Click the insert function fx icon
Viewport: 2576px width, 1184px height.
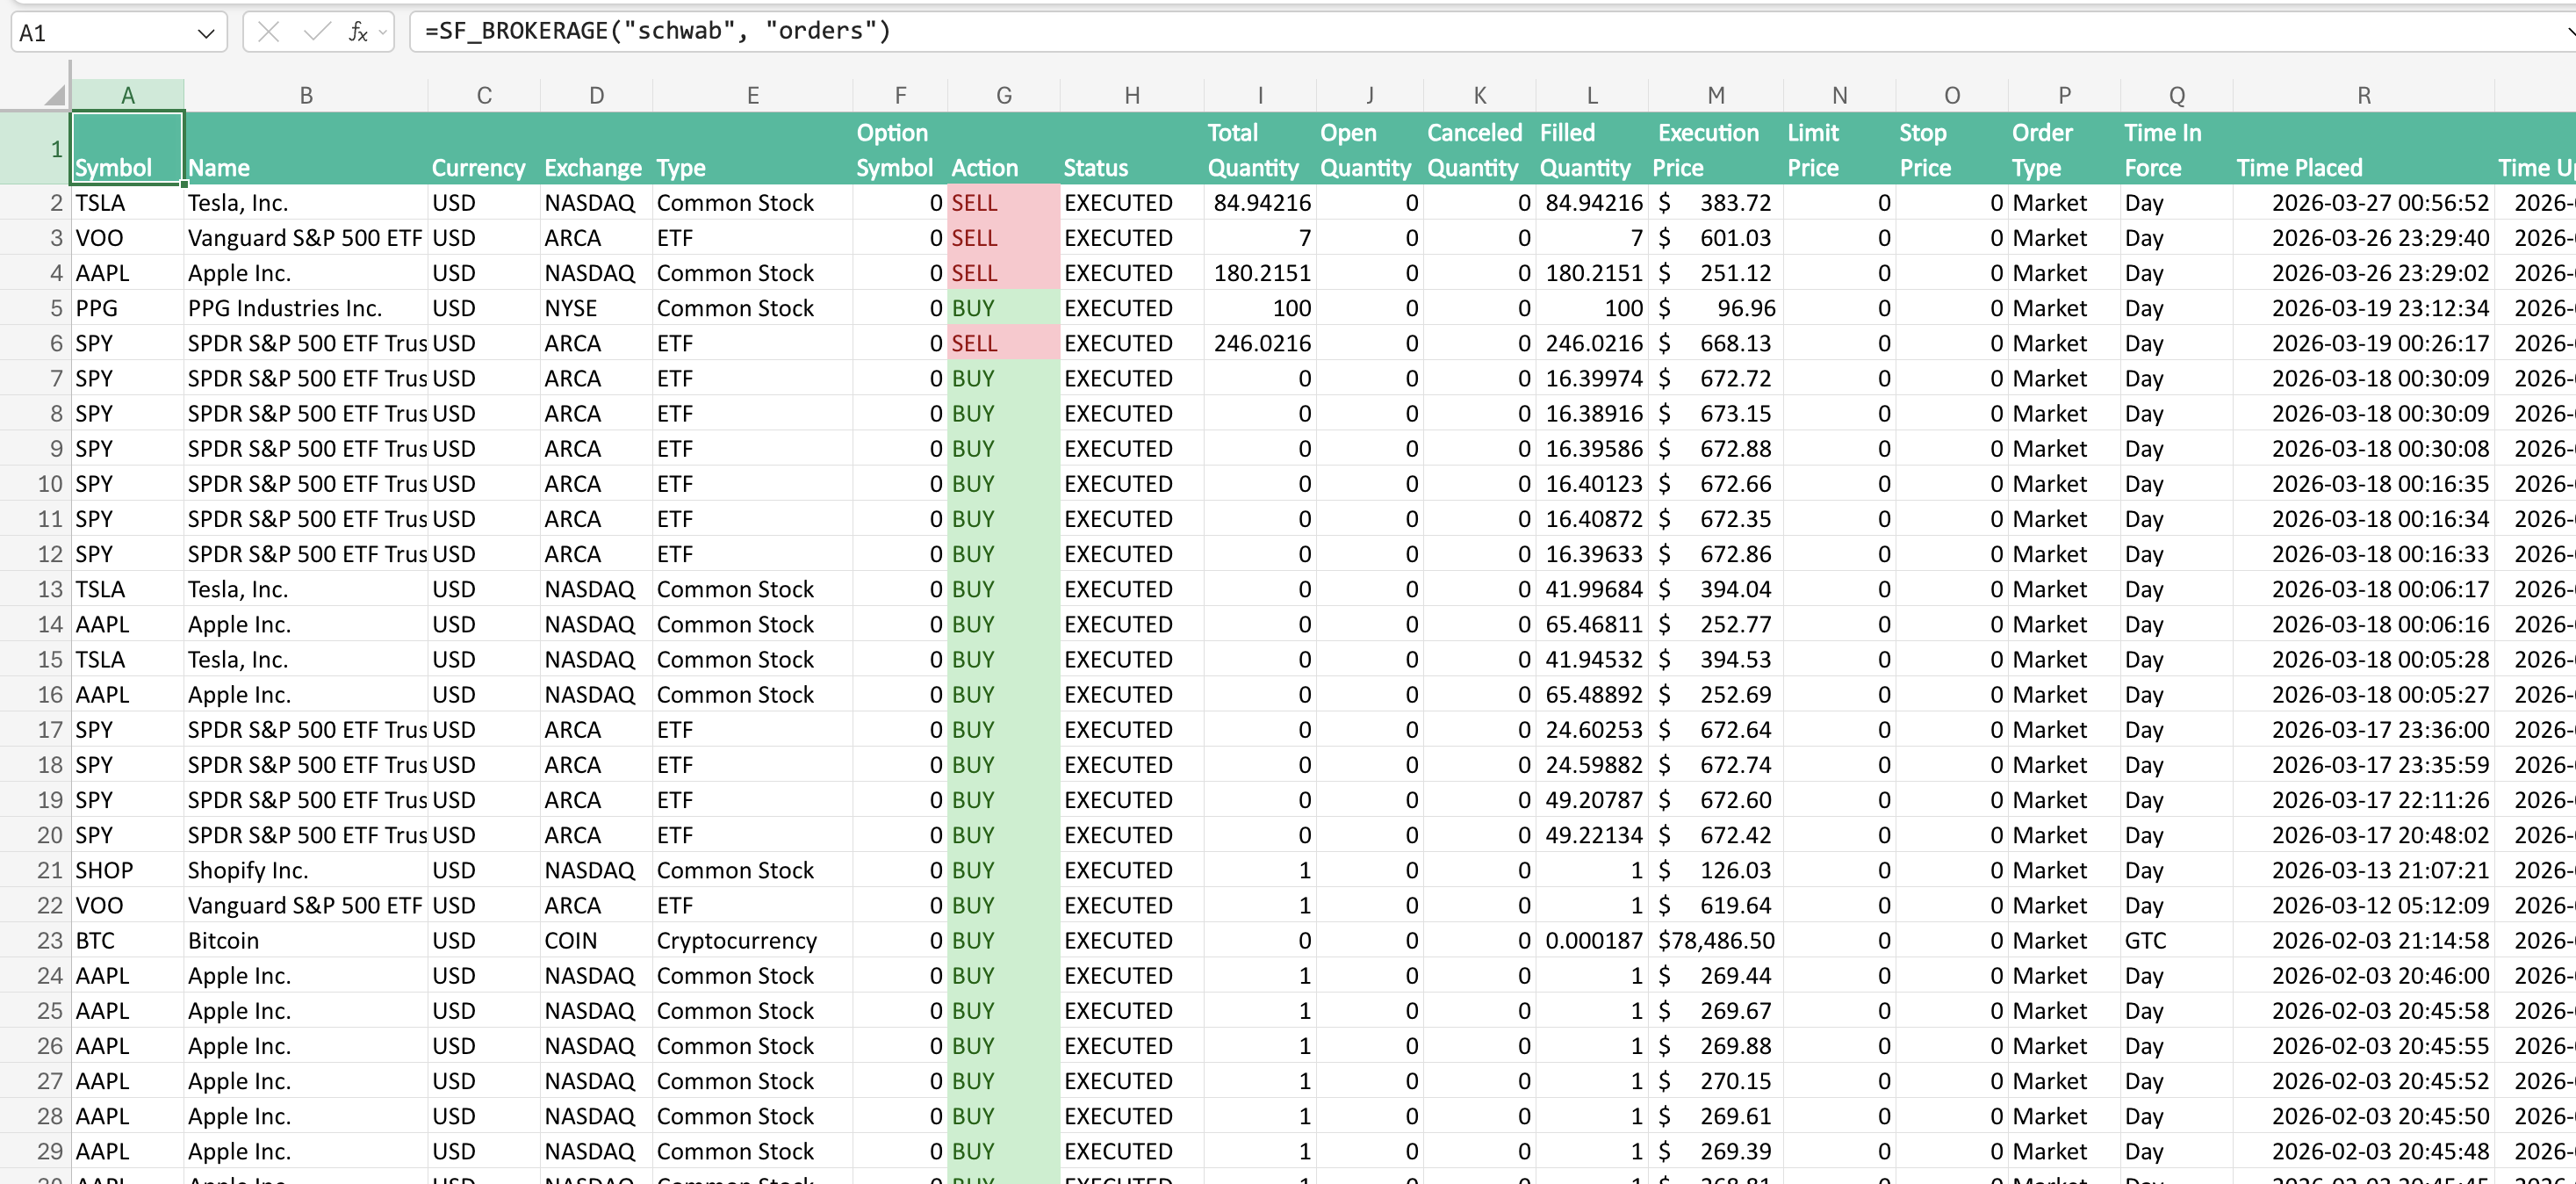(x=357, y=32)
